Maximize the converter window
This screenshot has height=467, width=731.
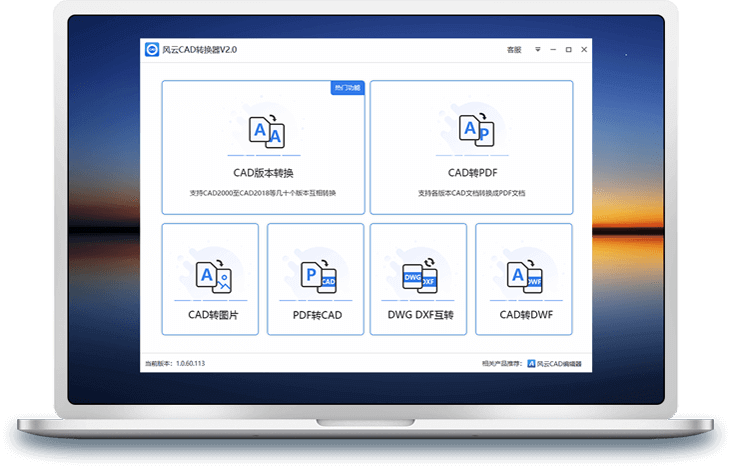point(568,49)
